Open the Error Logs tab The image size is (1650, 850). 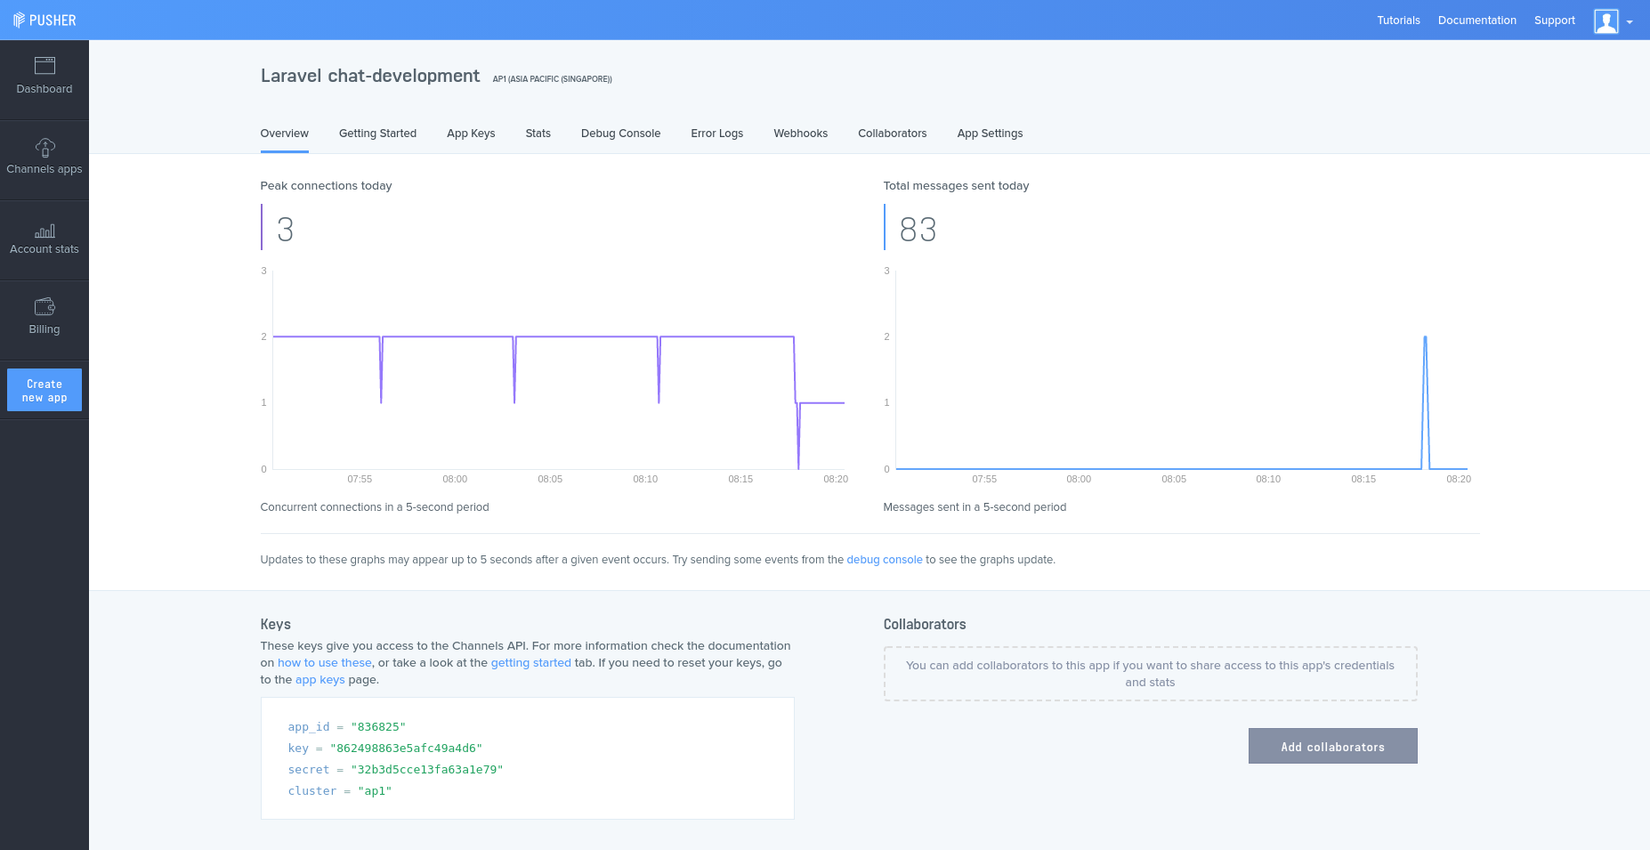tap(717, 133)
